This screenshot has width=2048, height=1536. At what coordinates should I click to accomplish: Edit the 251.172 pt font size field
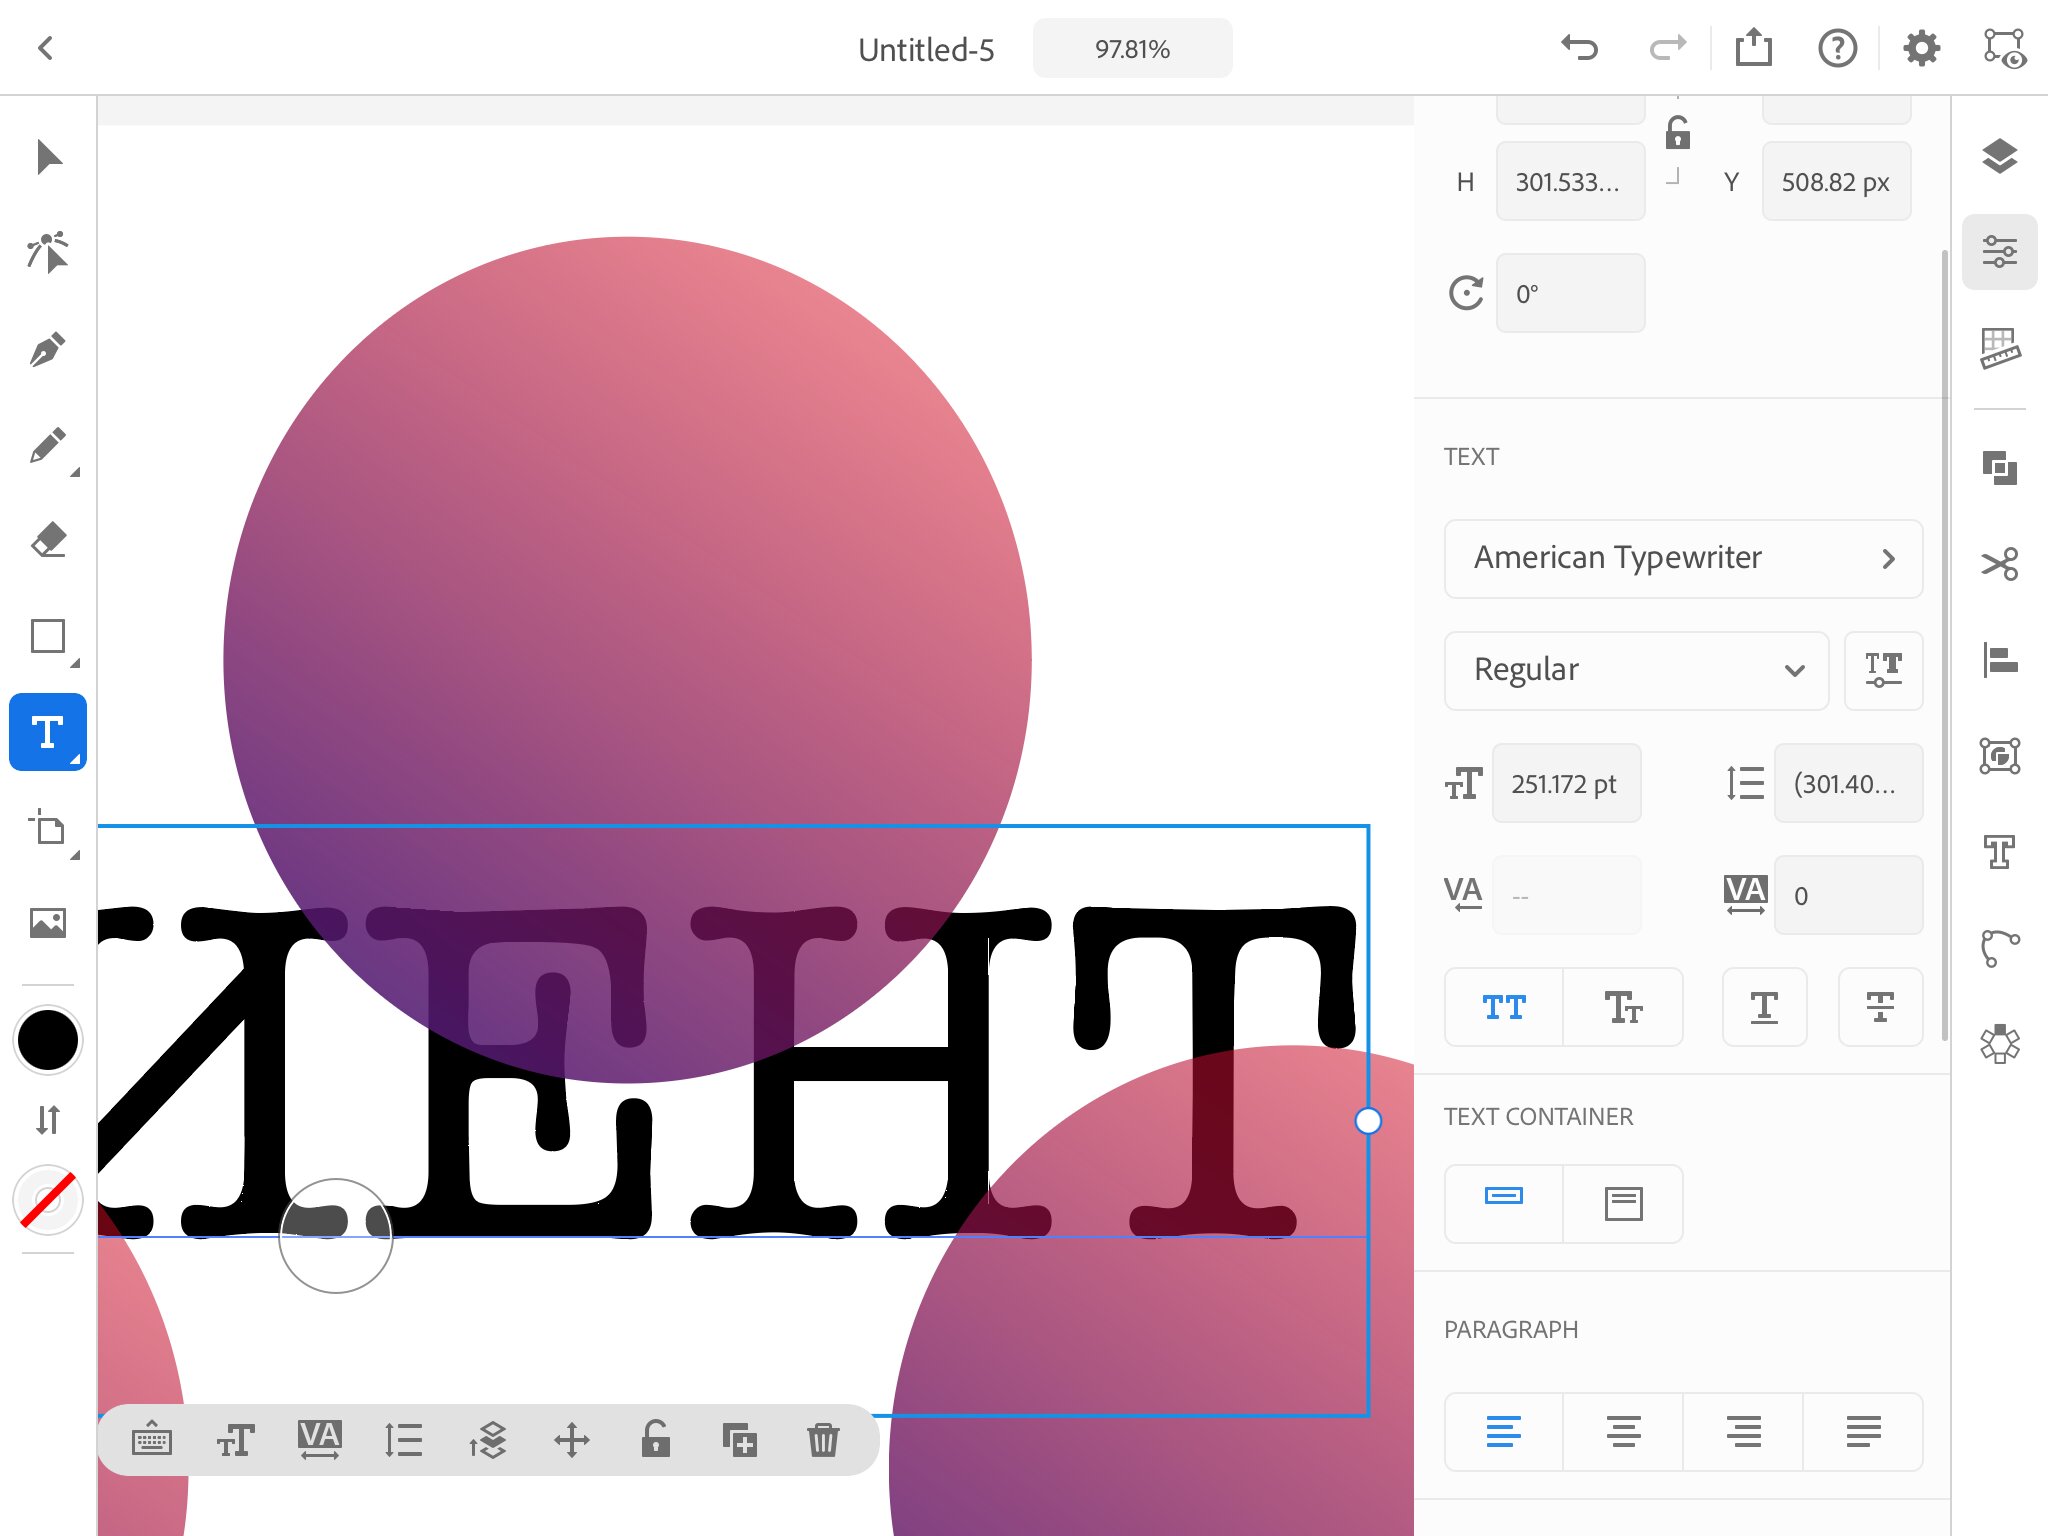click(x=1566, y=783)
